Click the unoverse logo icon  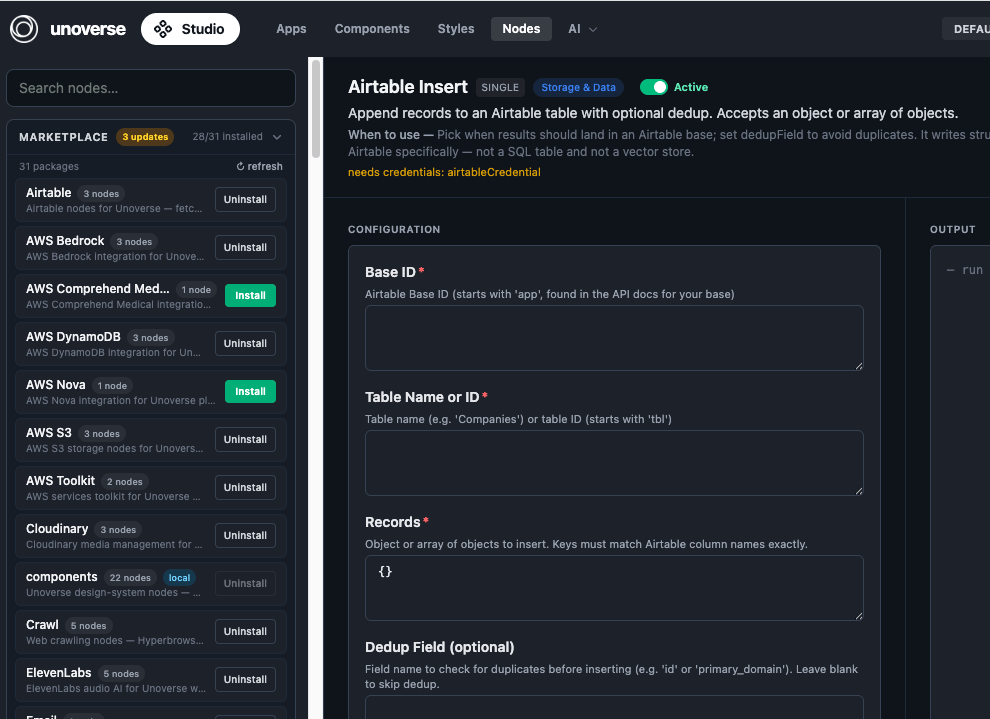pos(24,29)
